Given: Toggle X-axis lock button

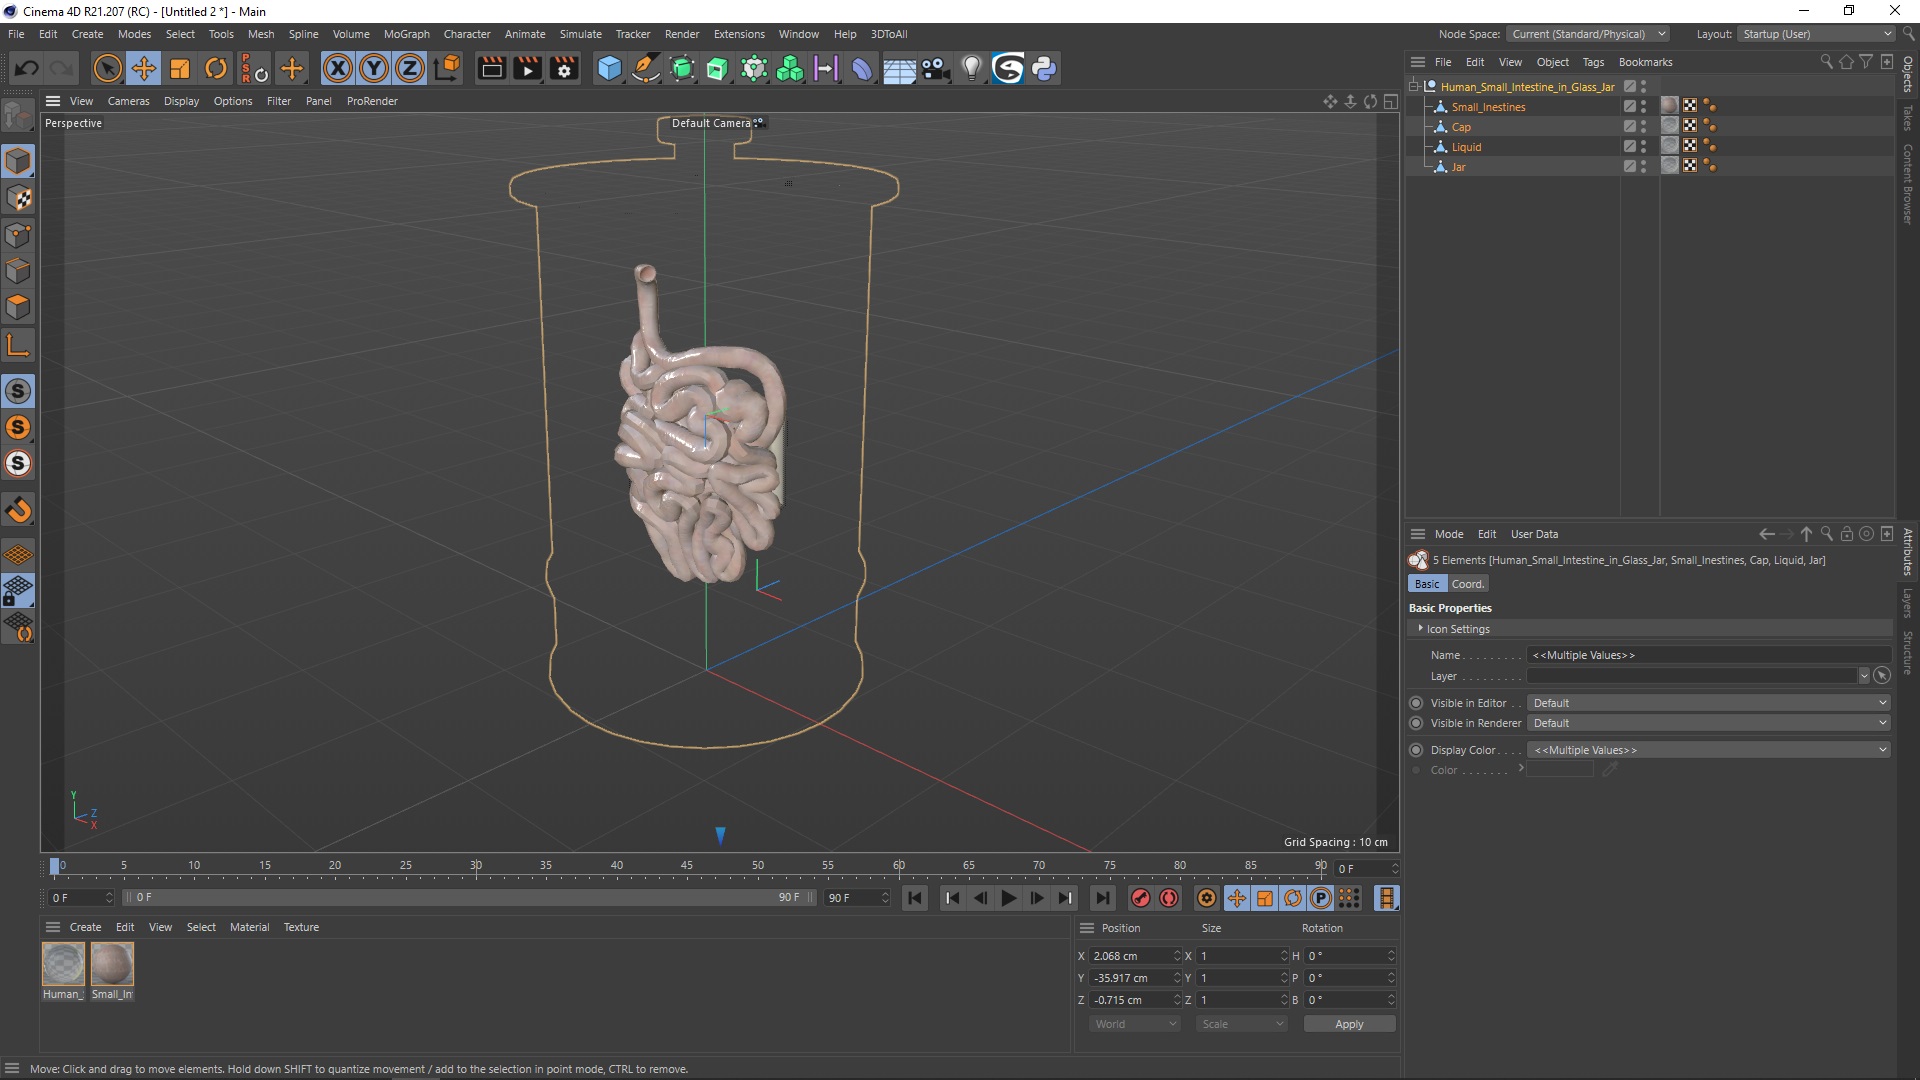Looking at the screenshot, I should (338, 68).
